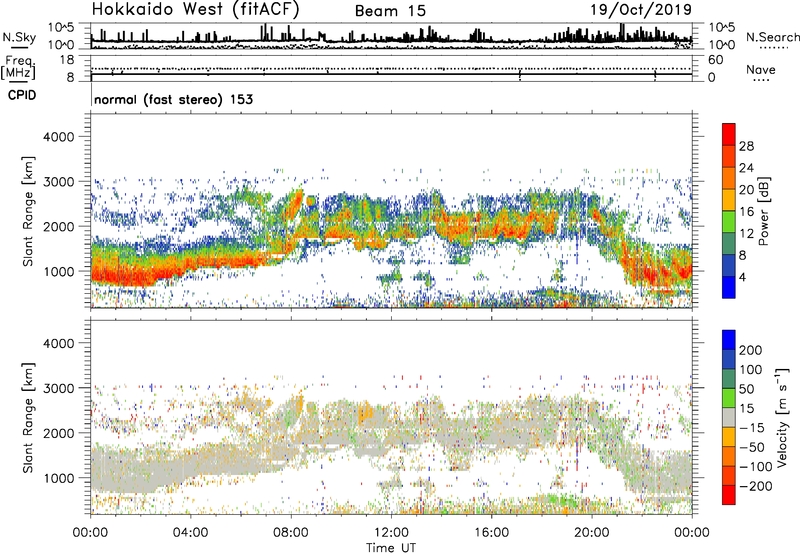Select the 'Beam 15' heading

390,11
